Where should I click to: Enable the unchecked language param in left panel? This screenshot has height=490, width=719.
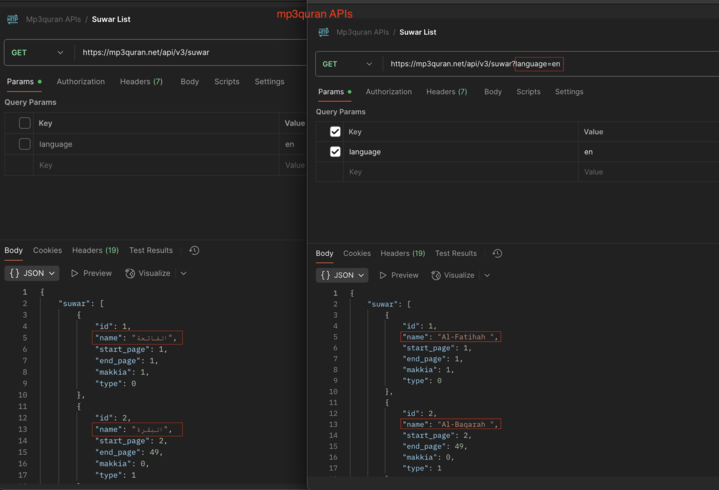[25, 144]
